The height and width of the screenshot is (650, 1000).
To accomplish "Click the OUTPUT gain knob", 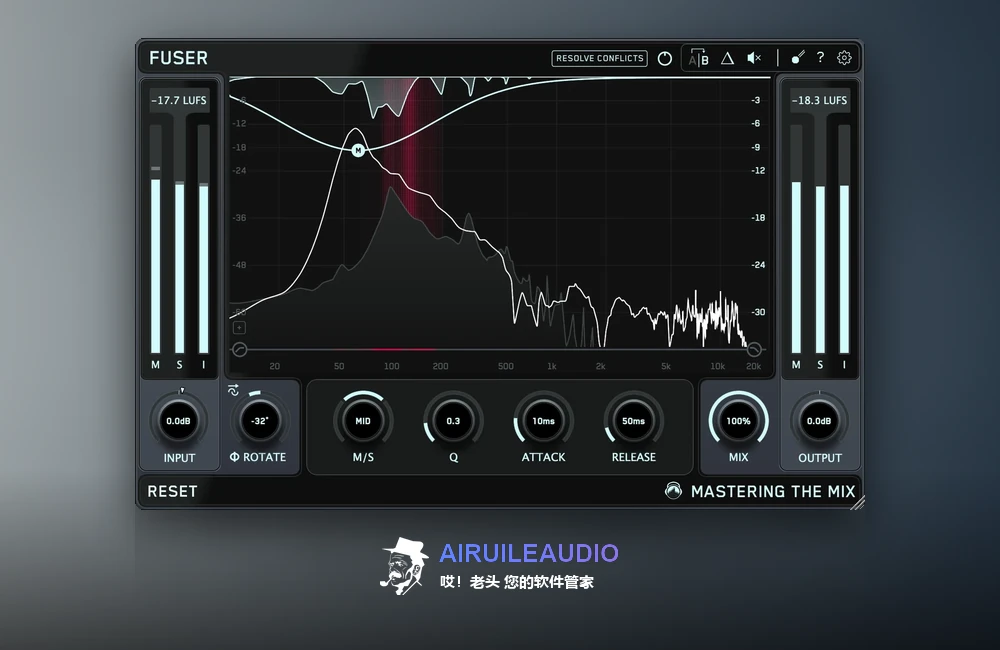I will click(819, 421).
